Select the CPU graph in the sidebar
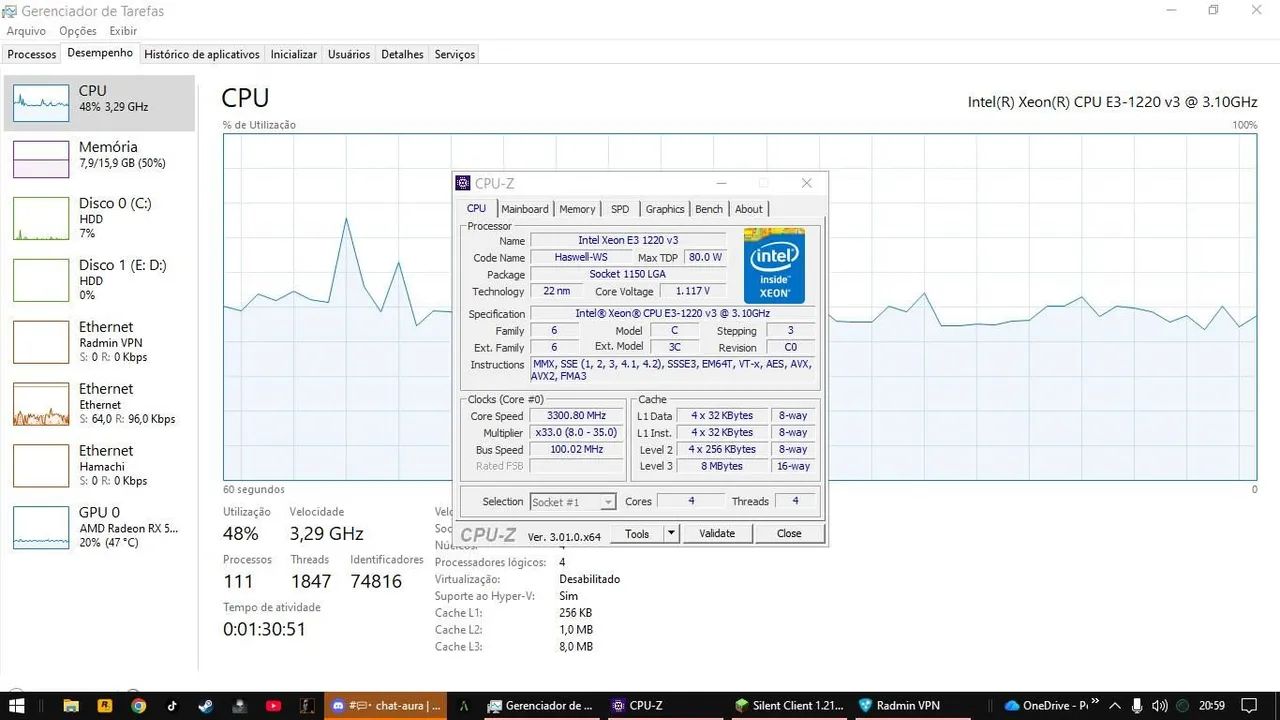Viewport: 1280px width, 720px height. pyautogui.click(x=99, y=103)
